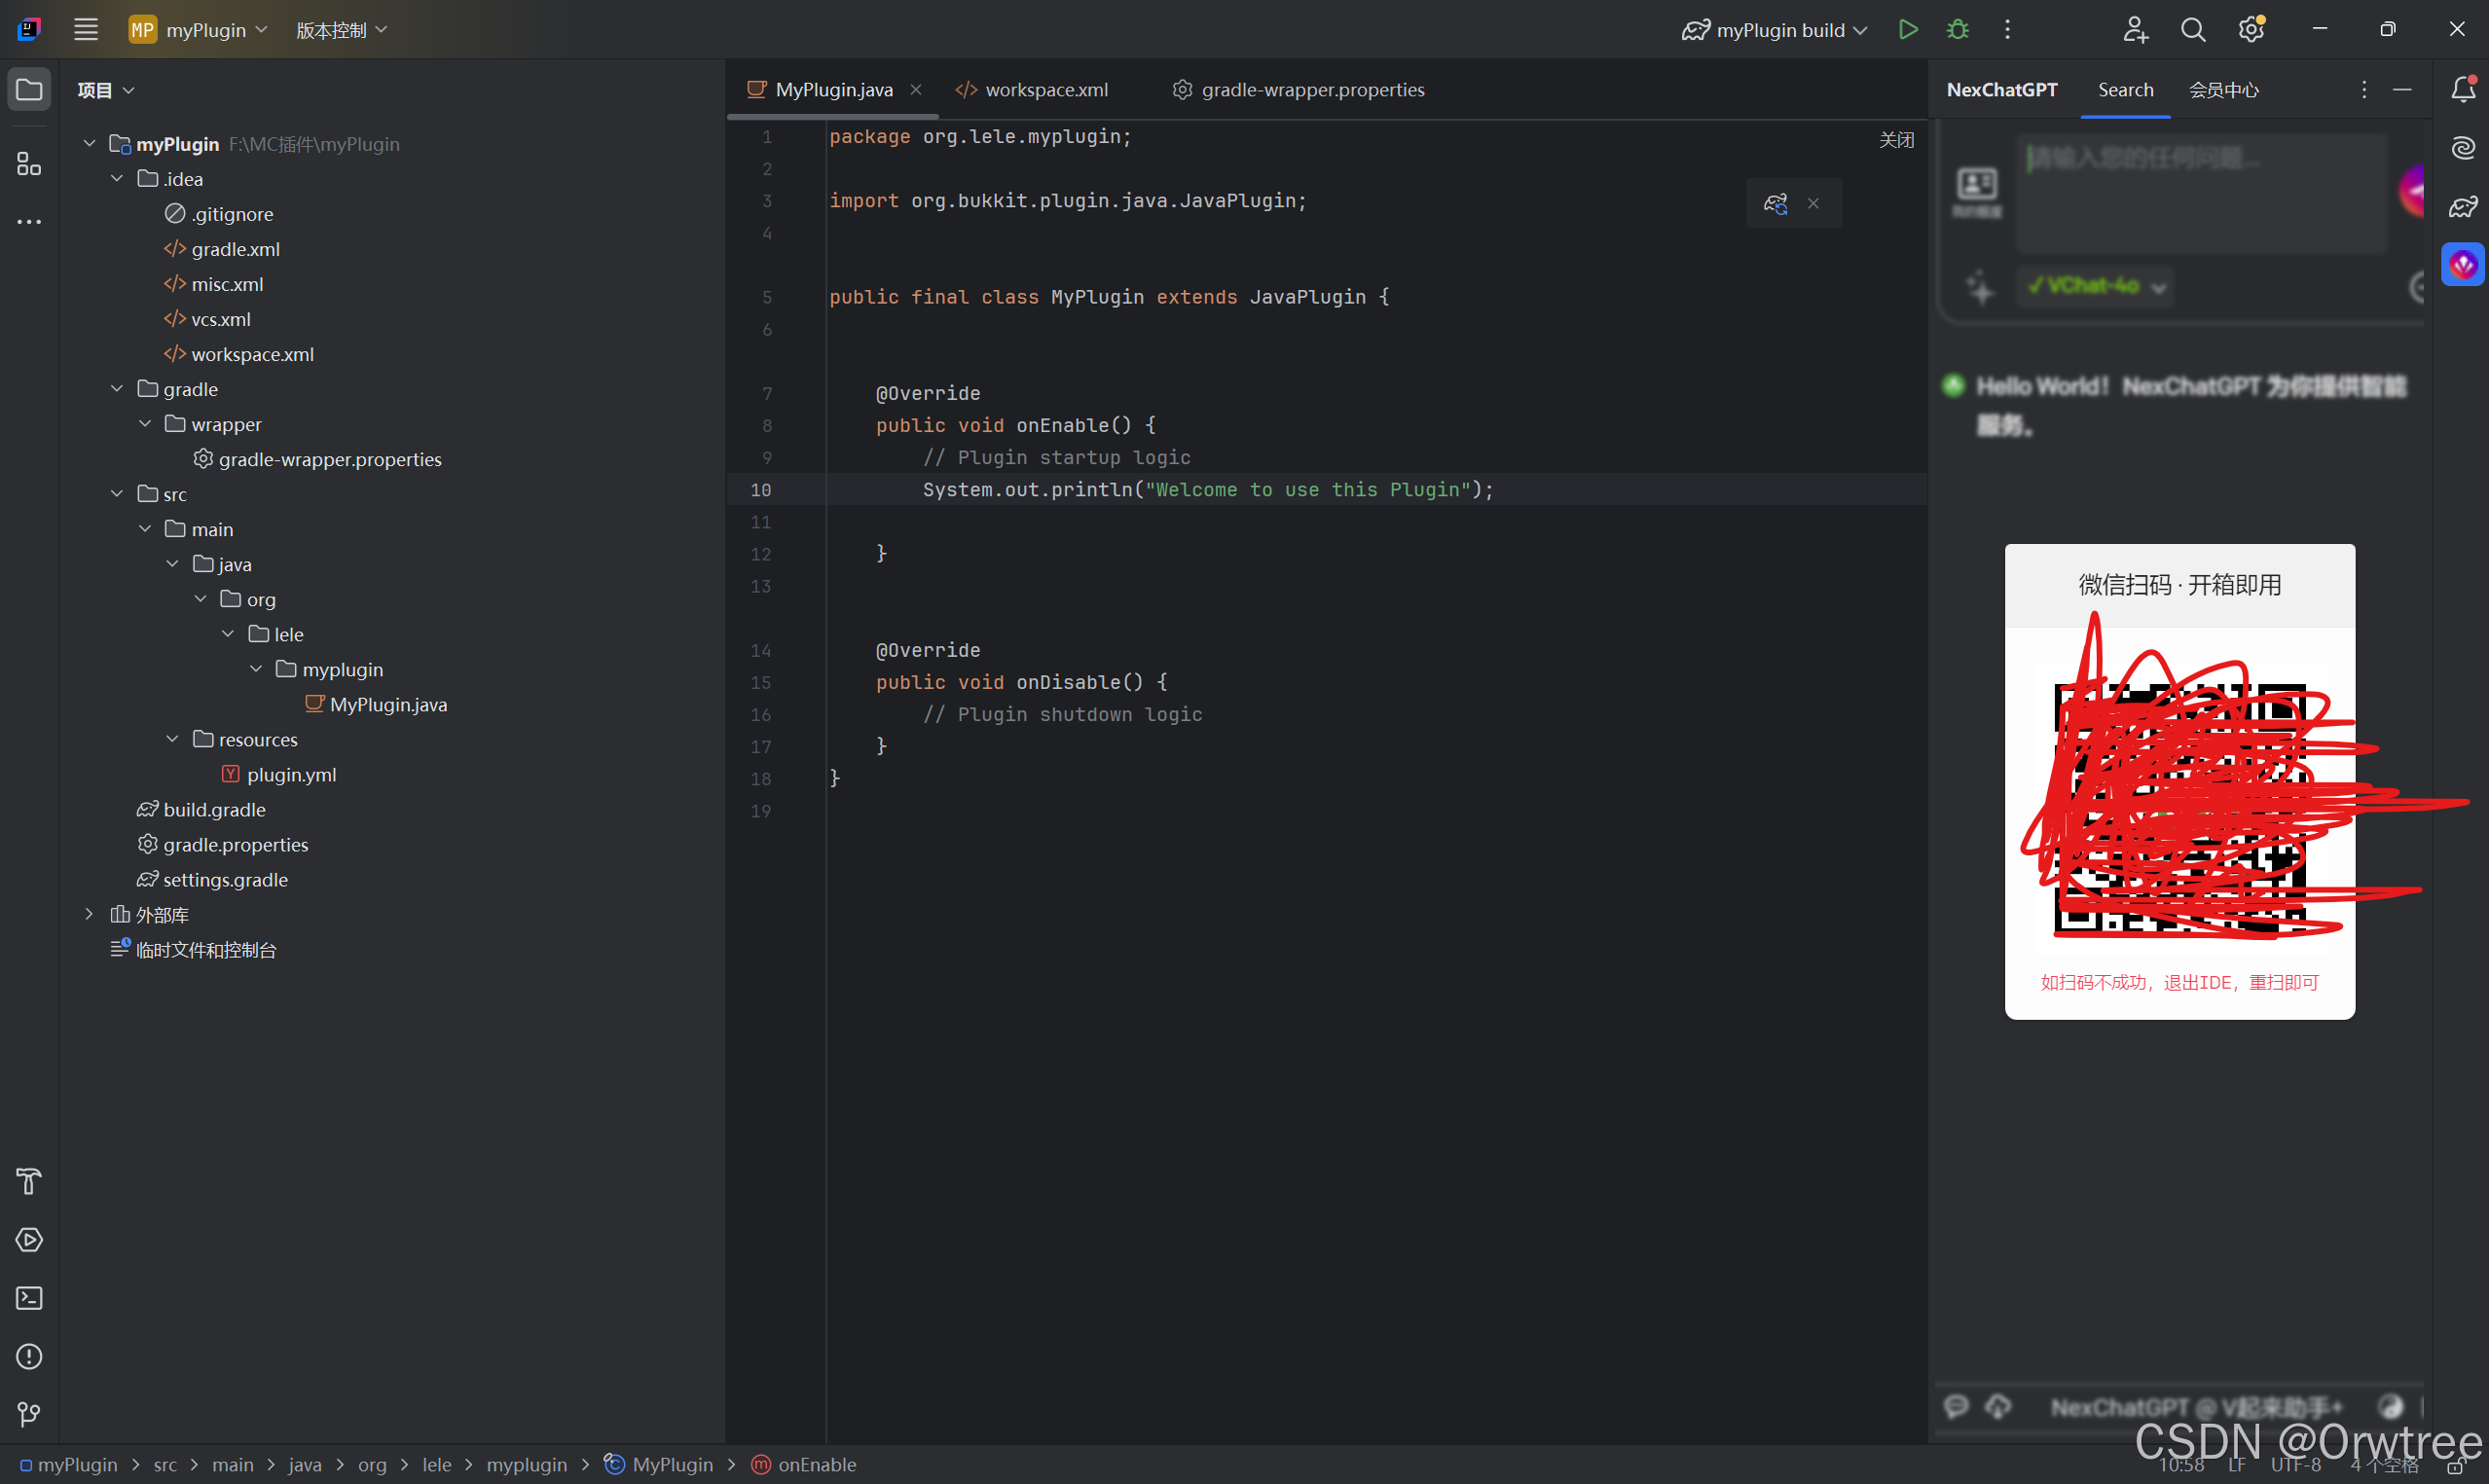
Task: Click the Debug bug icon
Action: [1957, 30]
